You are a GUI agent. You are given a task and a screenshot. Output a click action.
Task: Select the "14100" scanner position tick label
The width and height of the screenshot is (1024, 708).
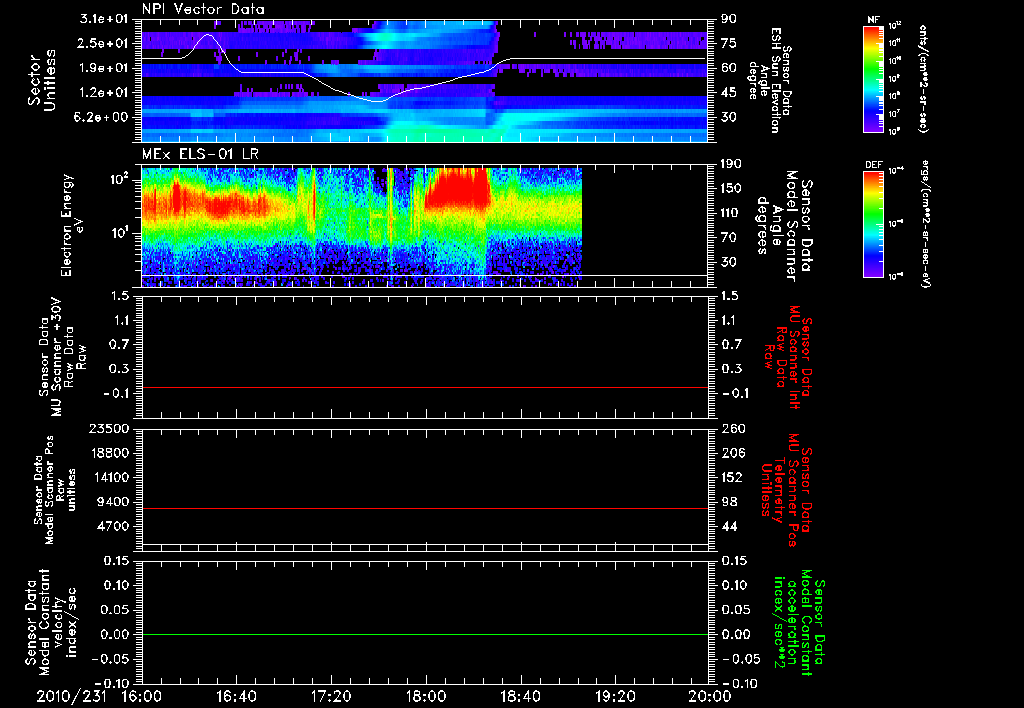point(110,477)
